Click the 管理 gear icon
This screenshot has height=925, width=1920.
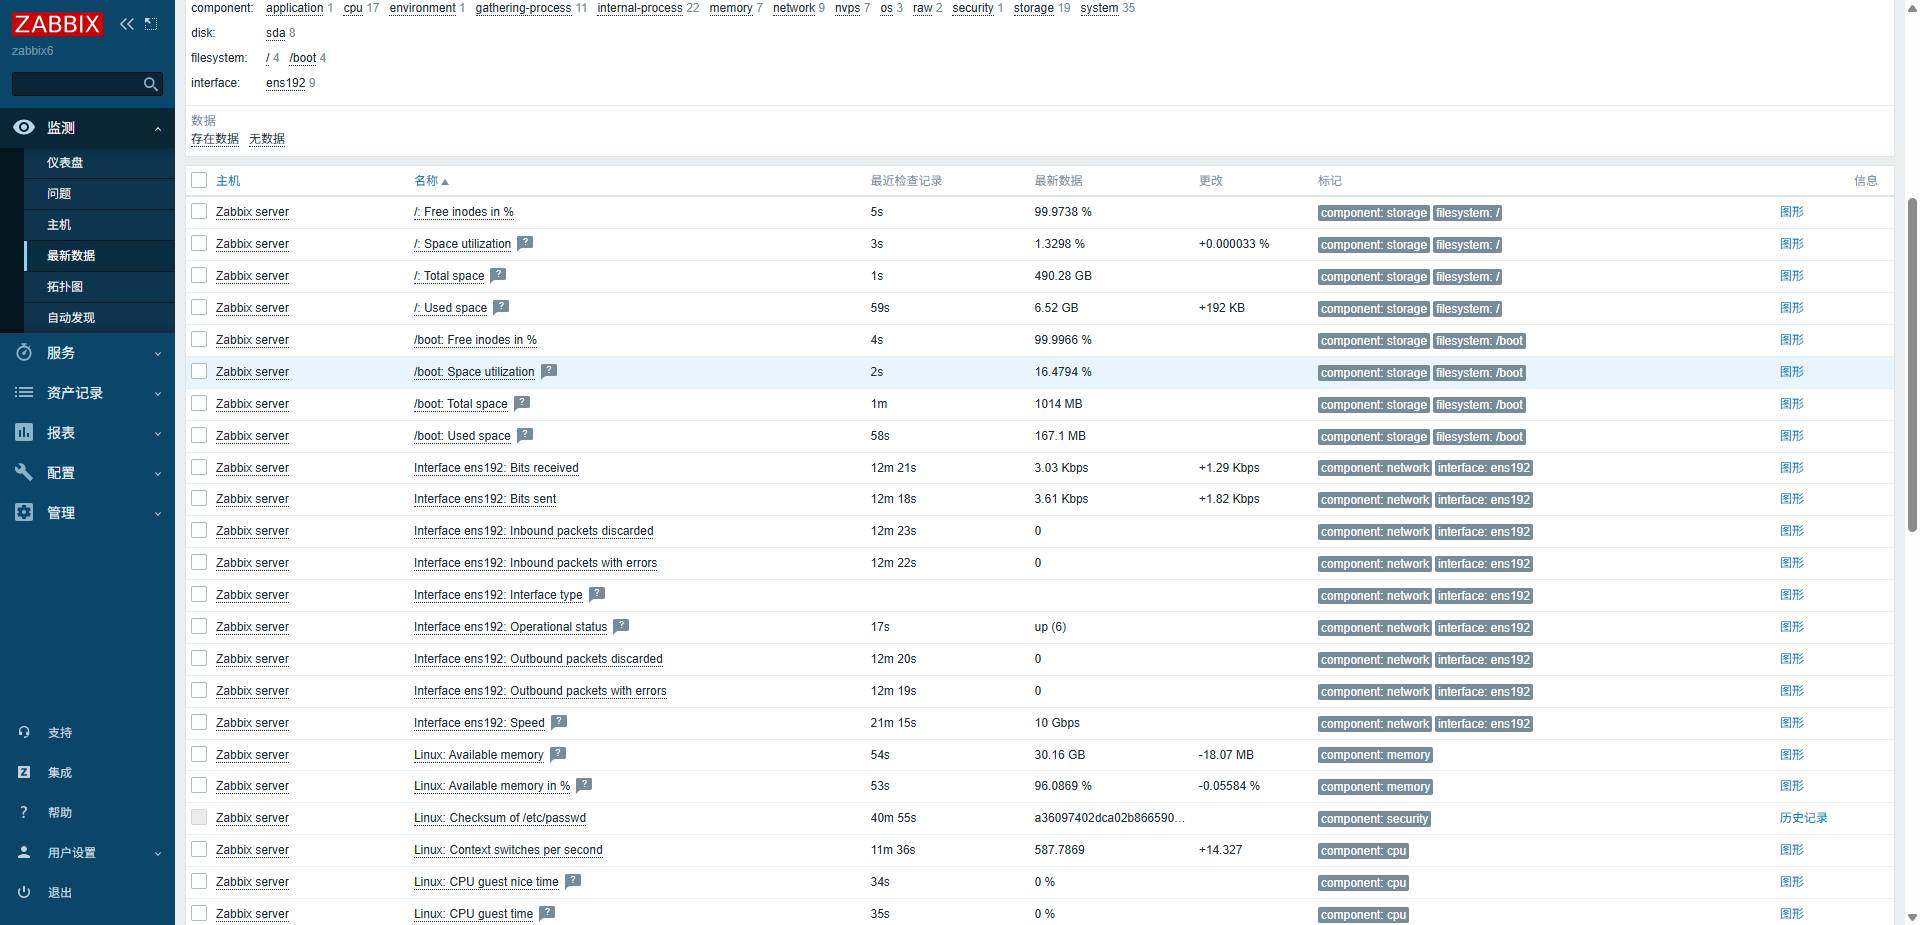(24, 512)
